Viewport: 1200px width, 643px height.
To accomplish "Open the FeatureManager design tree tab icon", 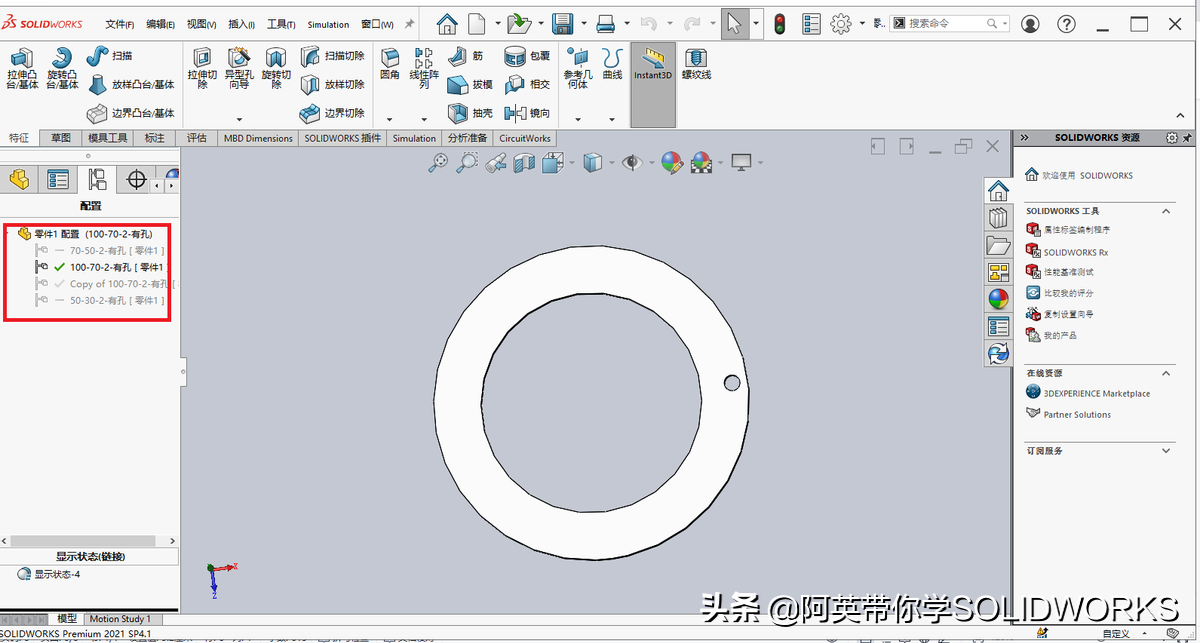I will point(19,179).
